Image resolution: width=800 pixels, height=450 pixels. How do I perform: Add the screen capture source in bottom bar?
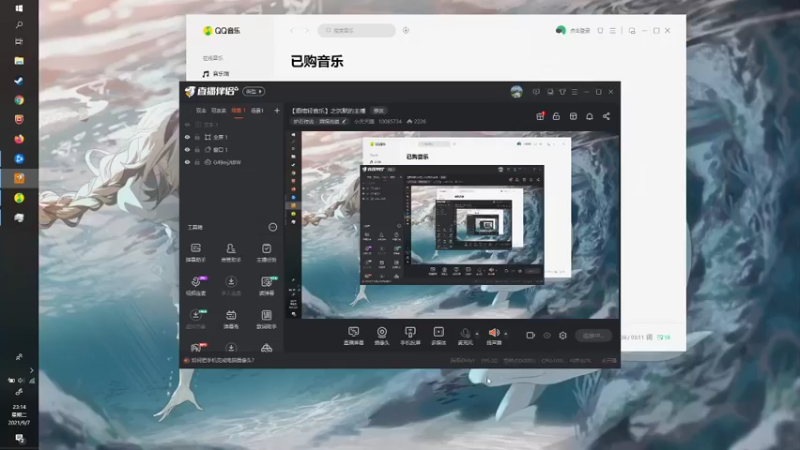point(353,336)
